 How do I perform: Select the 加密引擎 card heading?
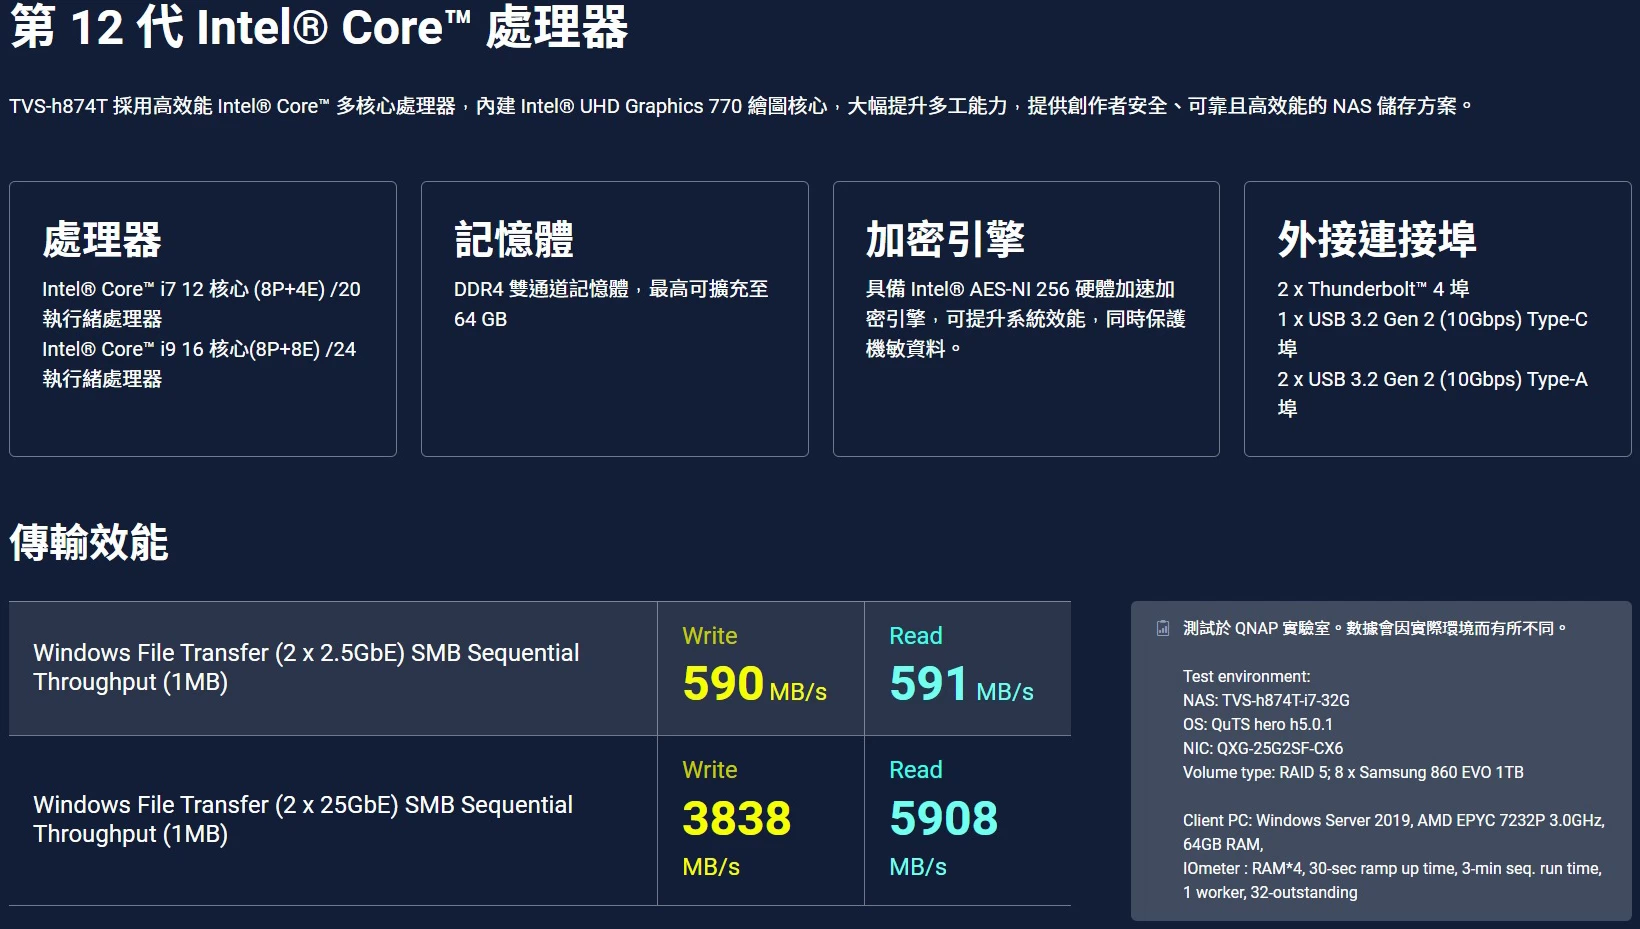[x=945, y=240]
